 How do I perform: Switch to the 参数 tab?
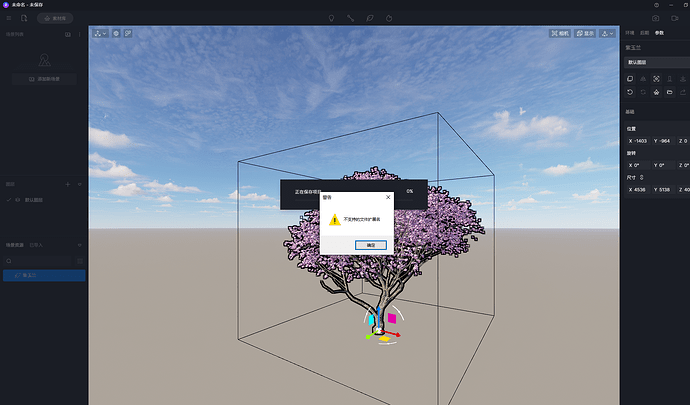pyautogui.click(x=659, y=33)
